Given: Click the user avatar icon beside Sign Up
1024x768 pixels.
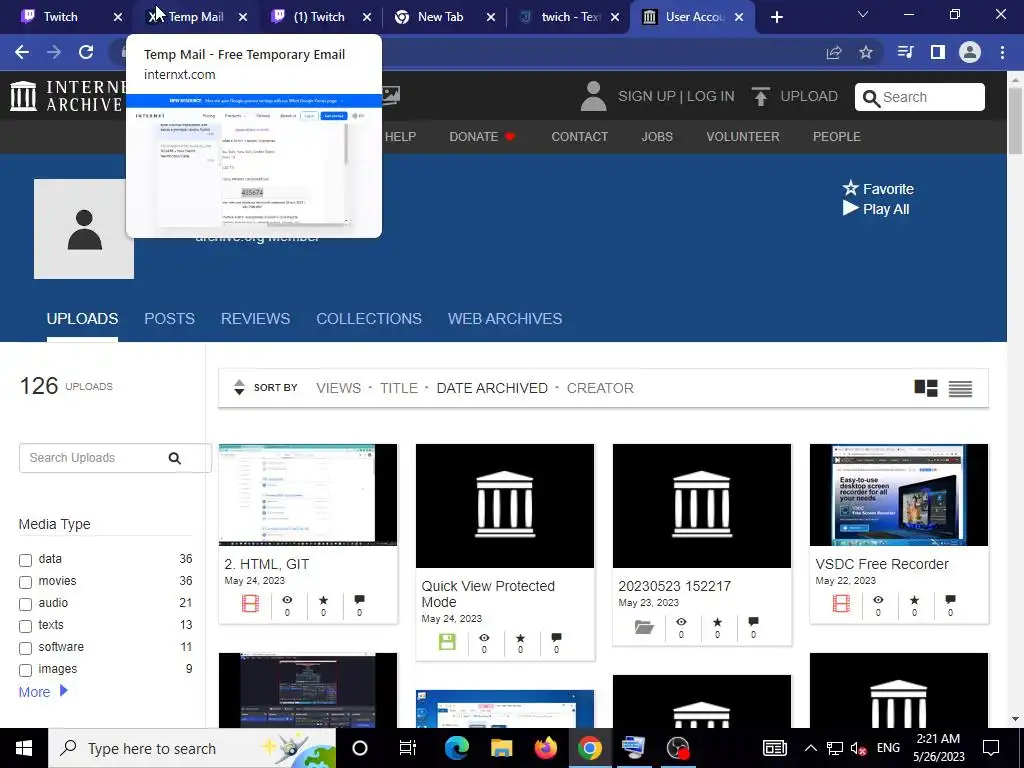Looking at the screenshot, I should (x=593, y=96).
